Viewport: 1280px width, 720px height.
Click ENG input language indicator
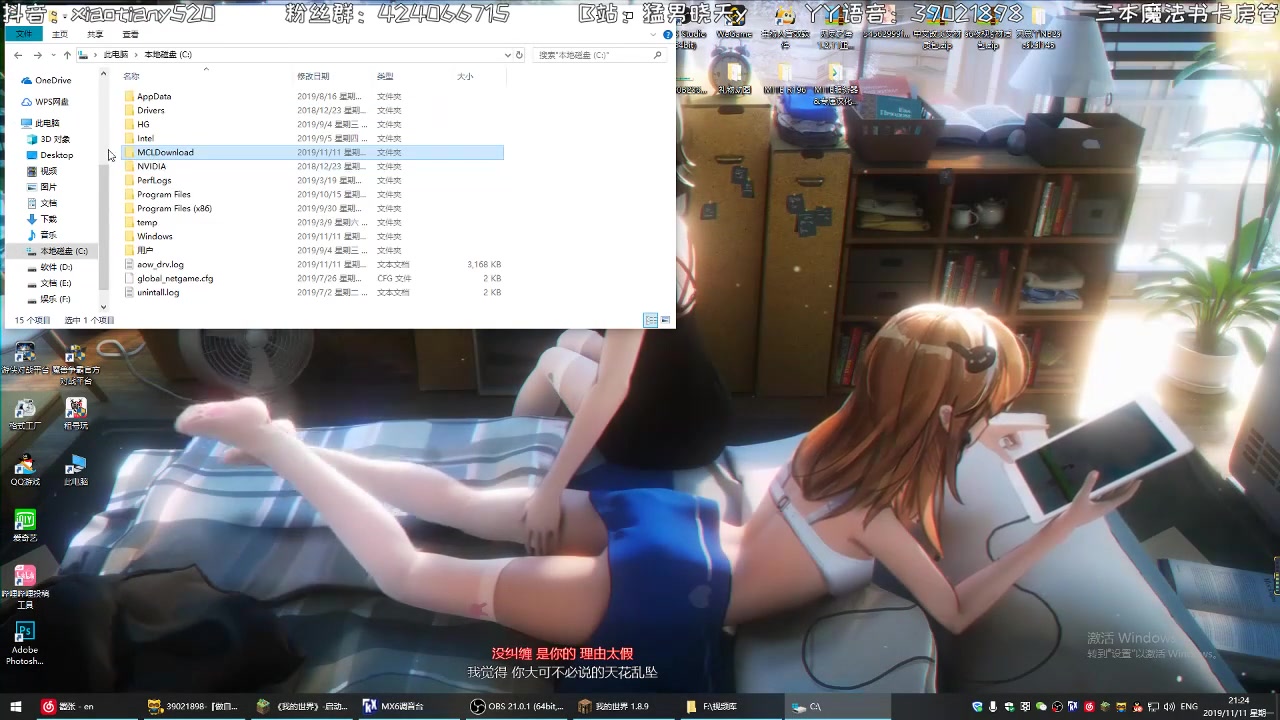tap(1189, 707)
